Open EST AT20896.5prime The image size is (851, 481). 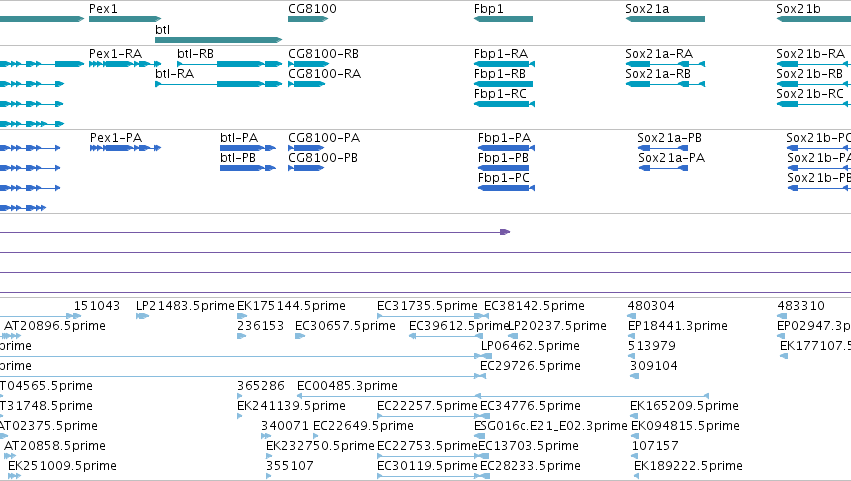coord(55,326)
